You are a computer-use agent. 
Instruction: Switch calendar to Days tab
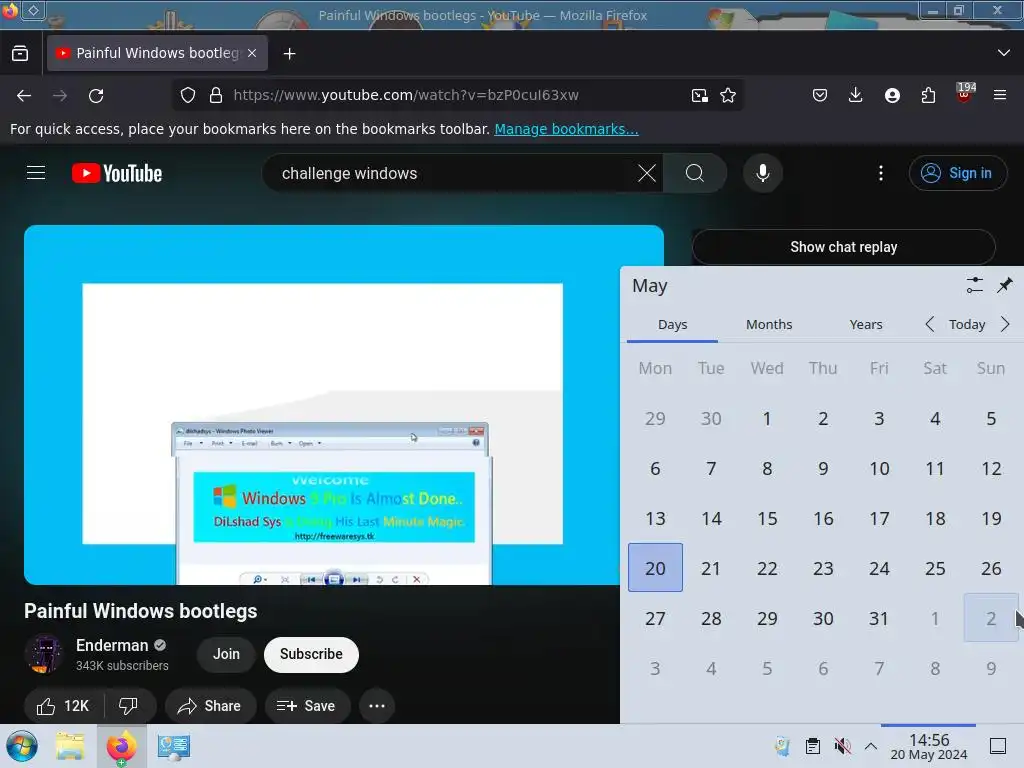pyautogui.click(x=672, y=325)
